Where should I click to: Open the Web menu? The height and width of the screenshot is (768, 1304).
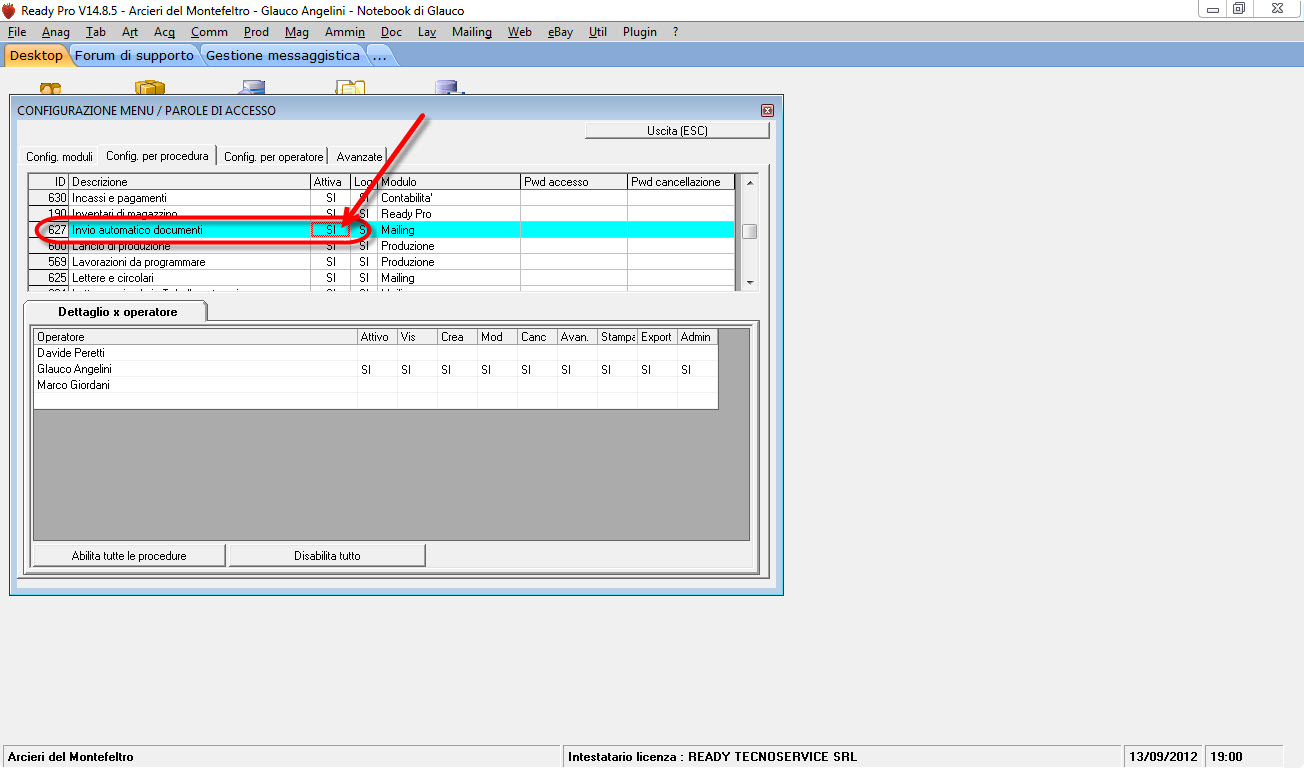520,32
